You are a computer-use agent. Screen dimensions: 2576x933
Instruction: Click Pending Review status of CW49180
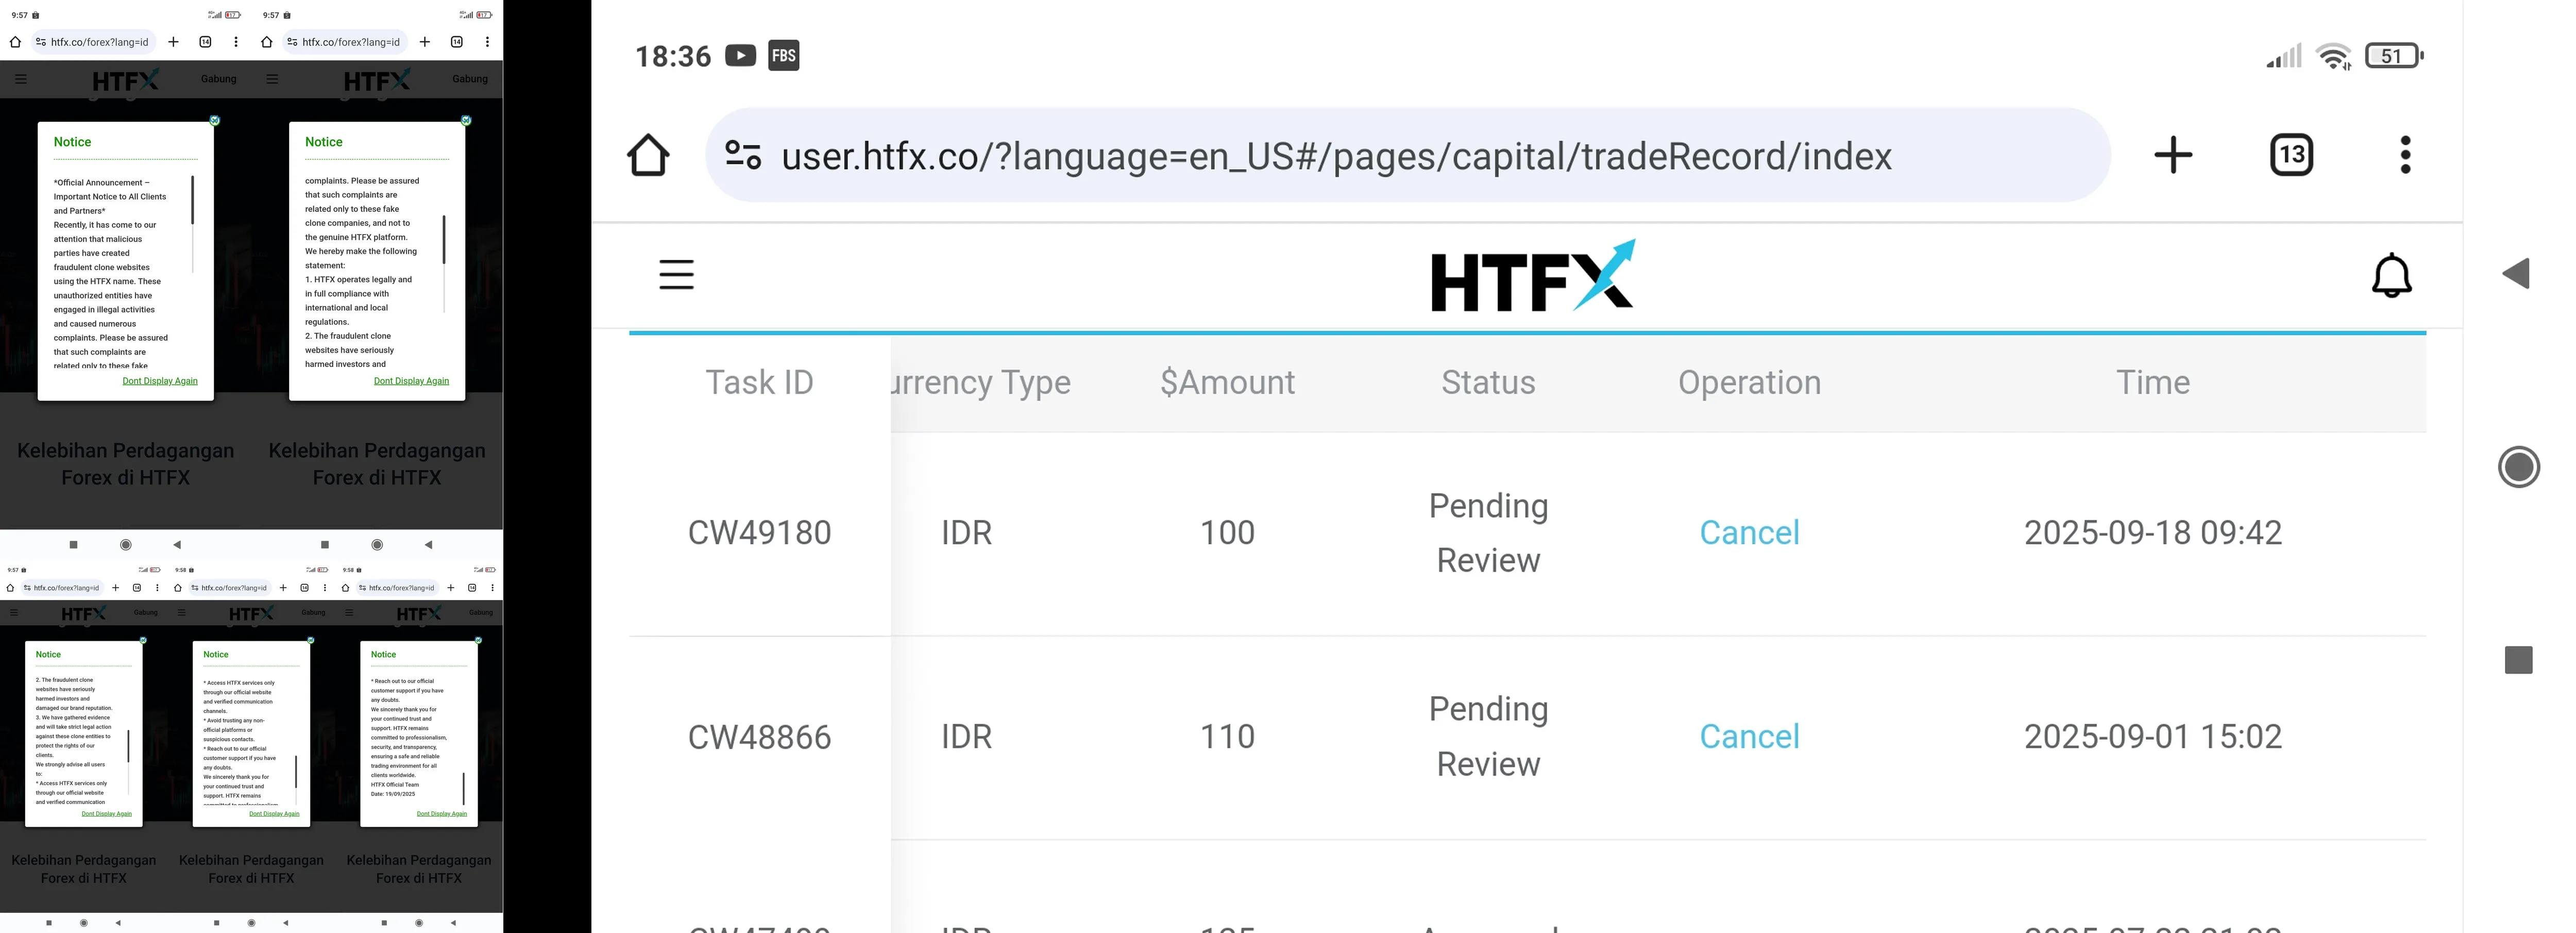click(x=1488, y=533)
